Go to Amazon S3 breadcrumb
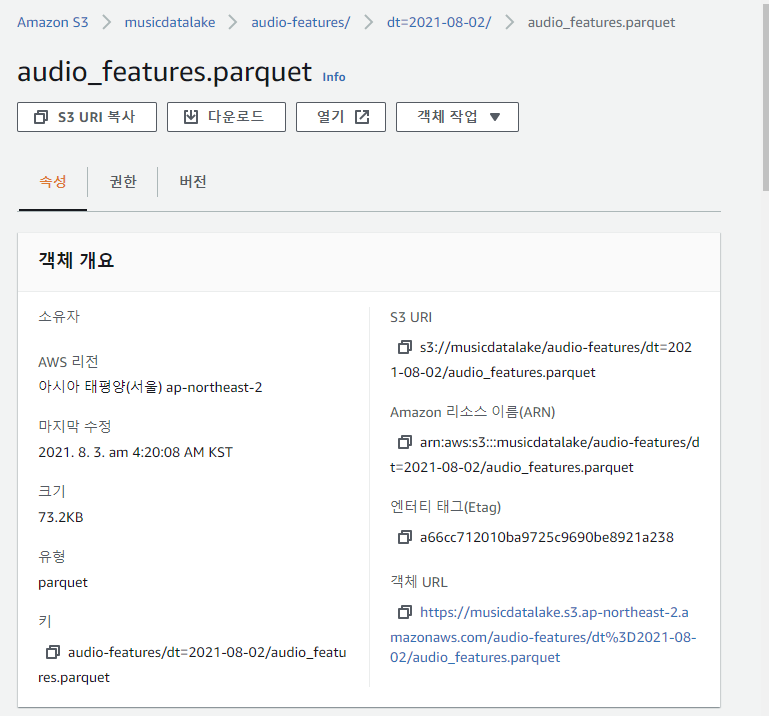769x716 pixels. coord(52,23)
